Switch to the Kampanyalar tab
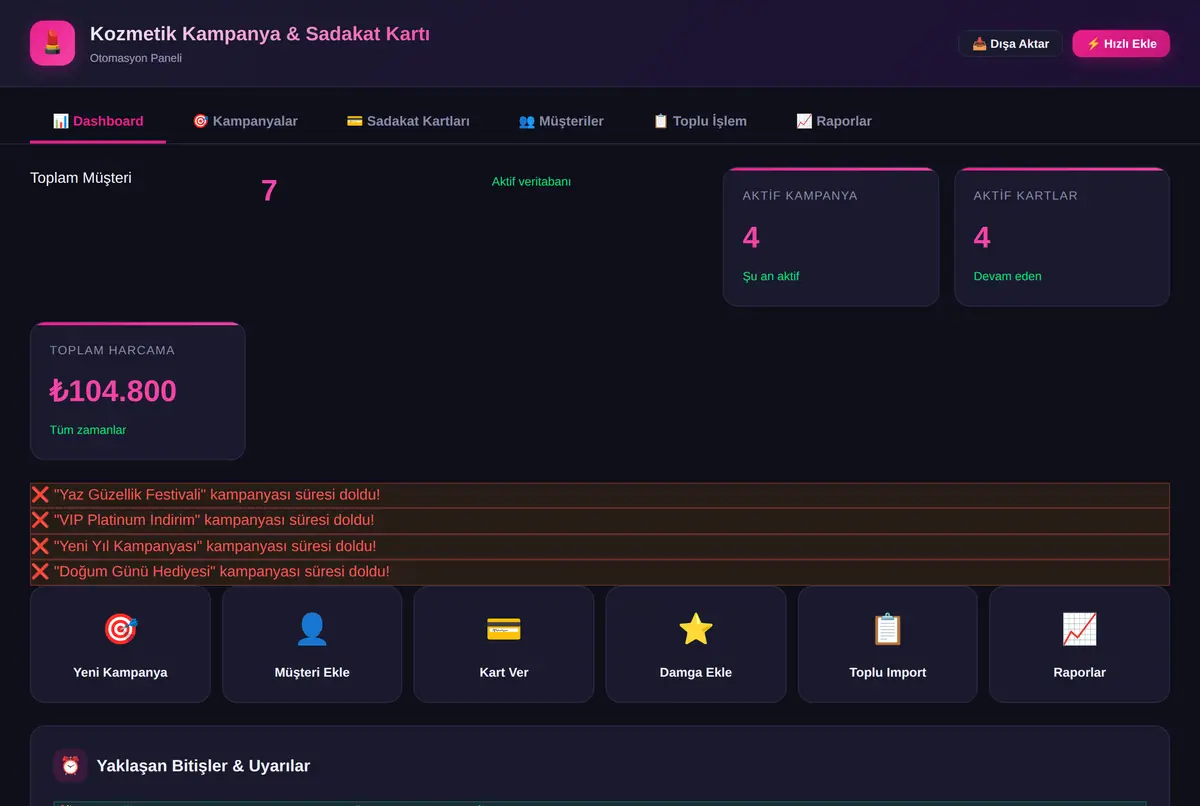Image resolution: width=1200 pixels, height=806 pixels. (x=245, y=121)
